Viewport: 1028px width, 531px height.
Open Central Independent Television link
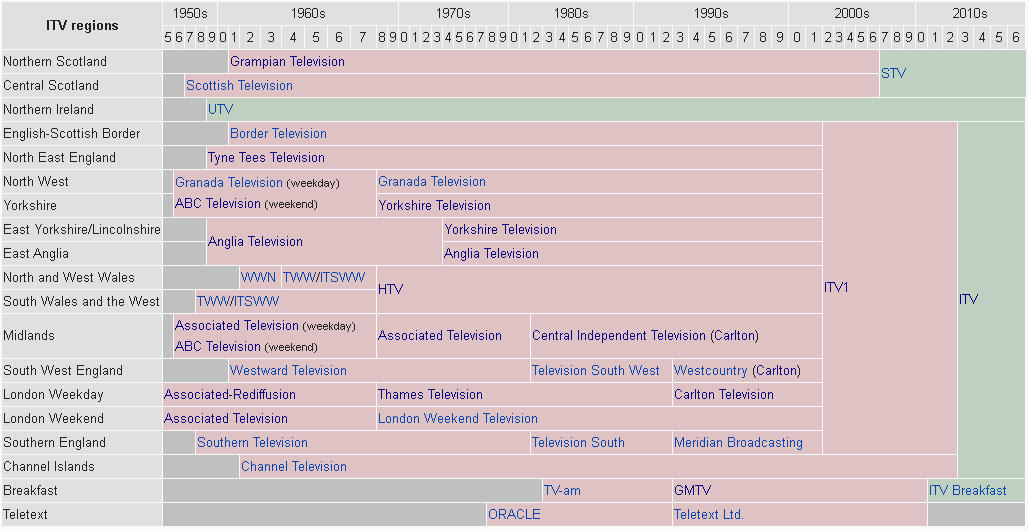pyautogui.click(x=619, y=336)
